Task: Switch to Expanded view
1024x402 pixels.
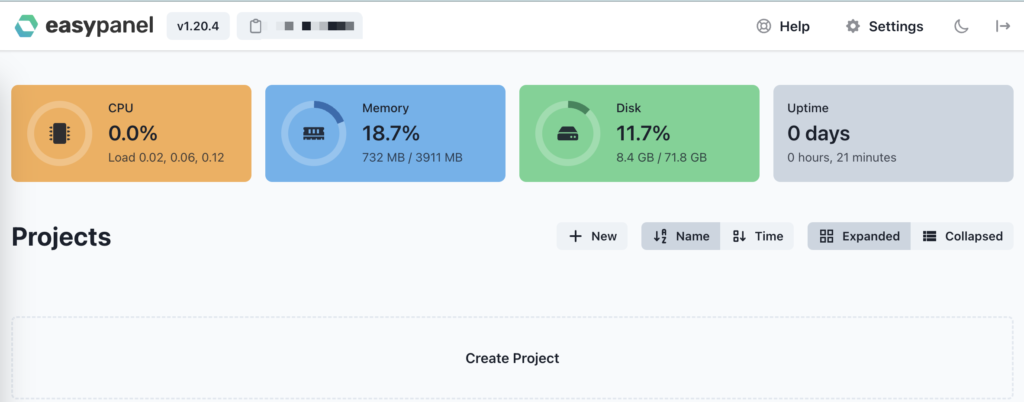Action: (859, 236)
